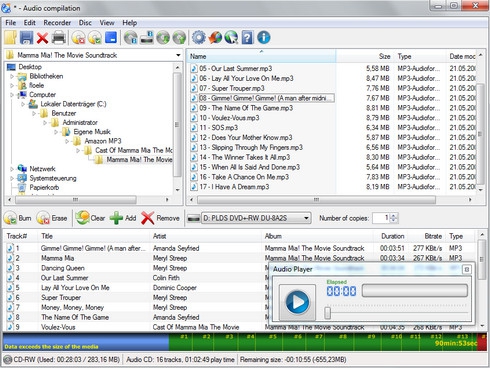This screenshot has width=490, height=368.
Task: Click the Burn button
Action: (x=18, y=218)
